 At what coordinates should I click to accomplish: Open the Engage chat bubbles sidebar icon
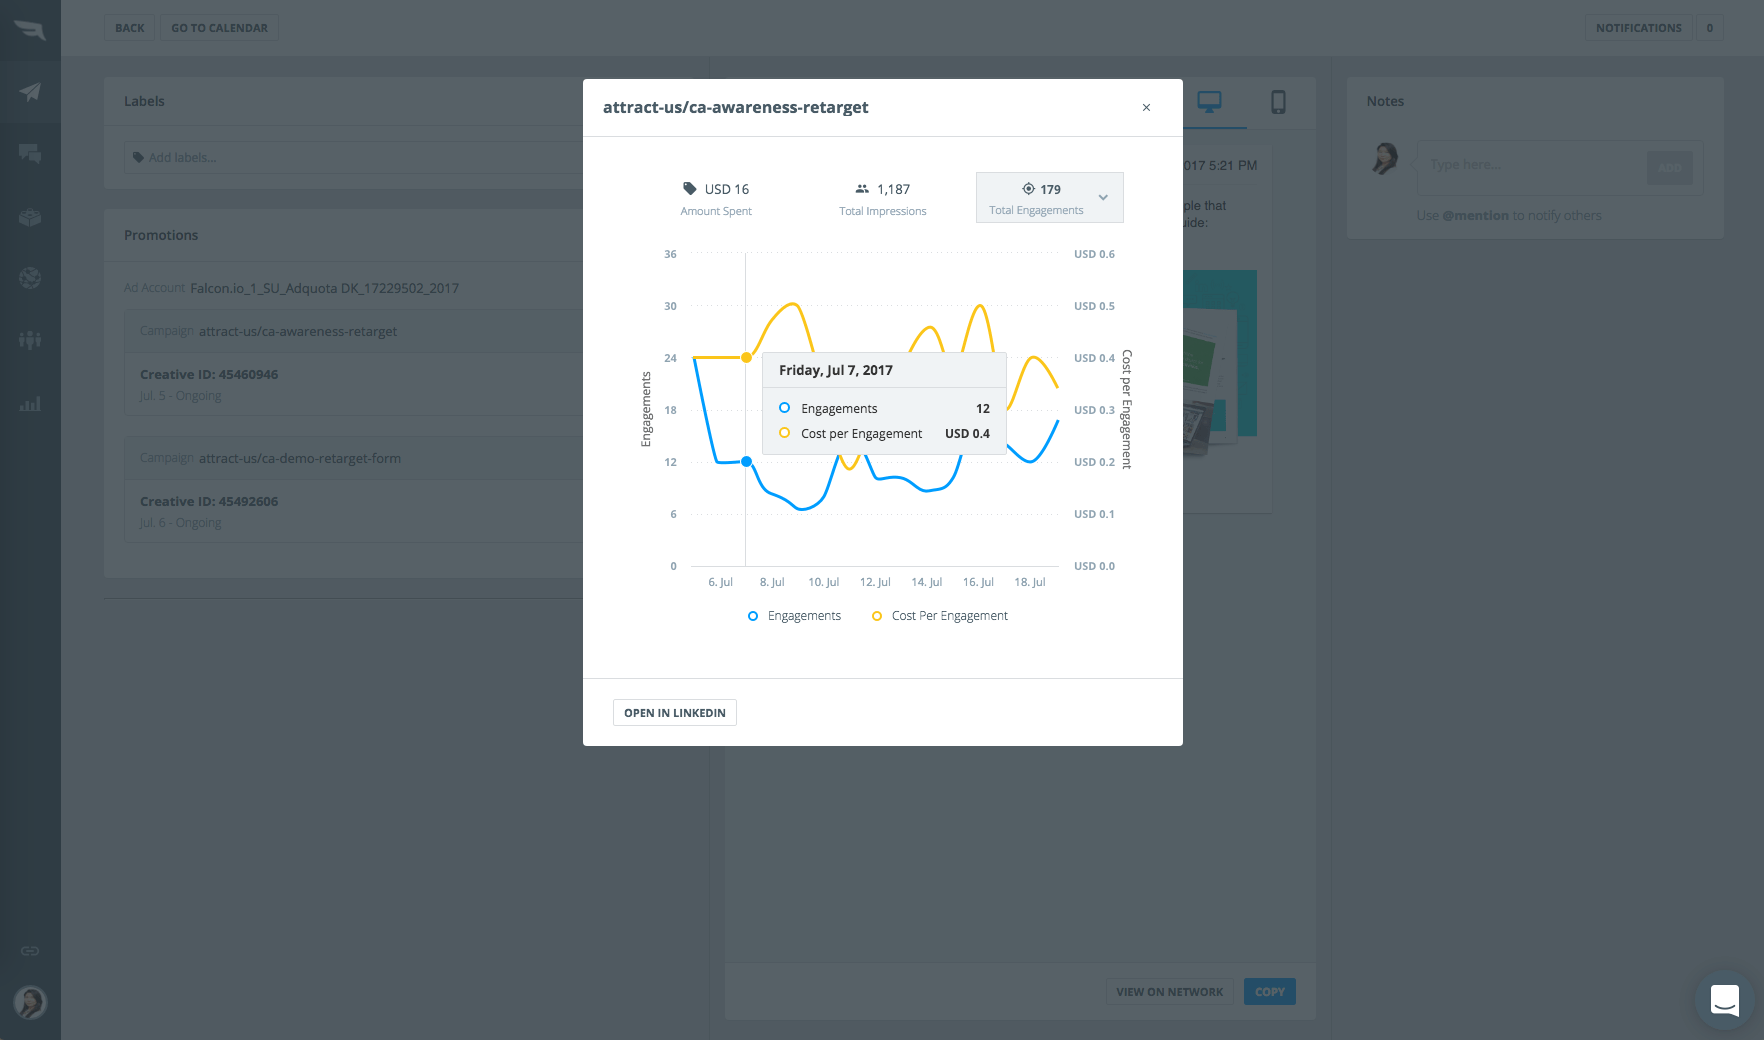(30, 154)
